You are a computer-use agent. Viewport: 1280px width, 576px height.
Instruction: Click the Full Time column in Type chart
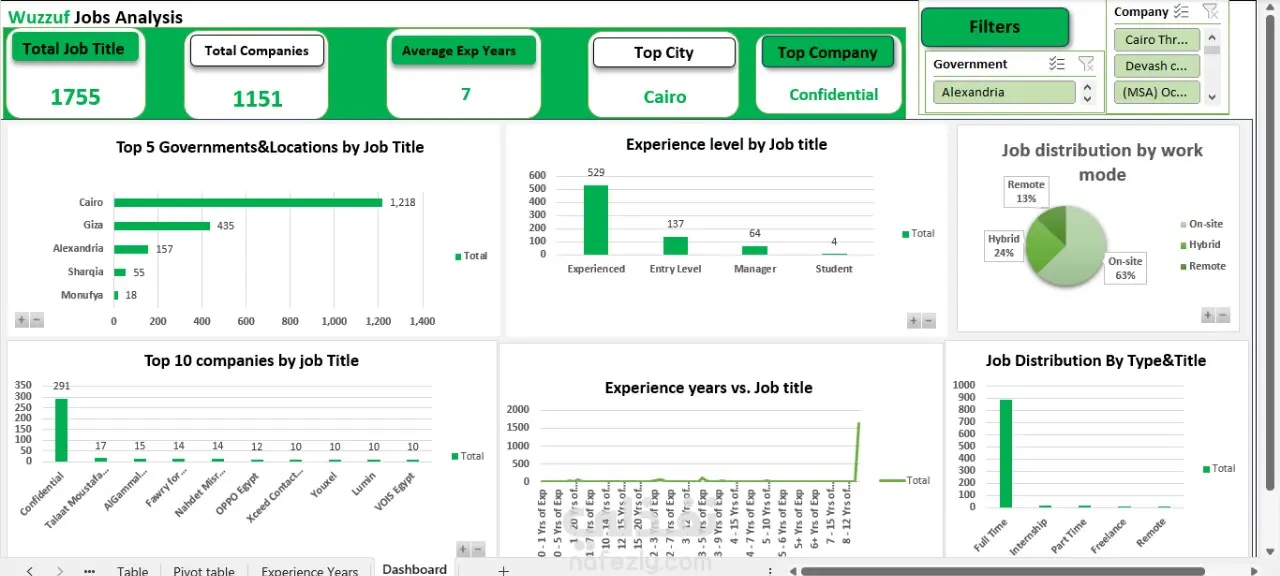[1006, 454]
